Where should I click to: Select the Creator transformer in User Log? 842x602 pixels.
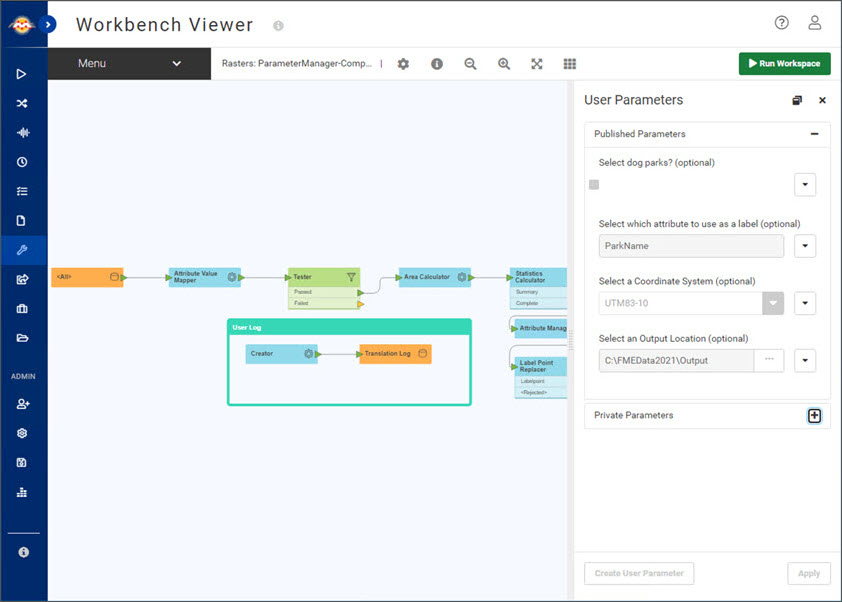(x=281, y=354)
